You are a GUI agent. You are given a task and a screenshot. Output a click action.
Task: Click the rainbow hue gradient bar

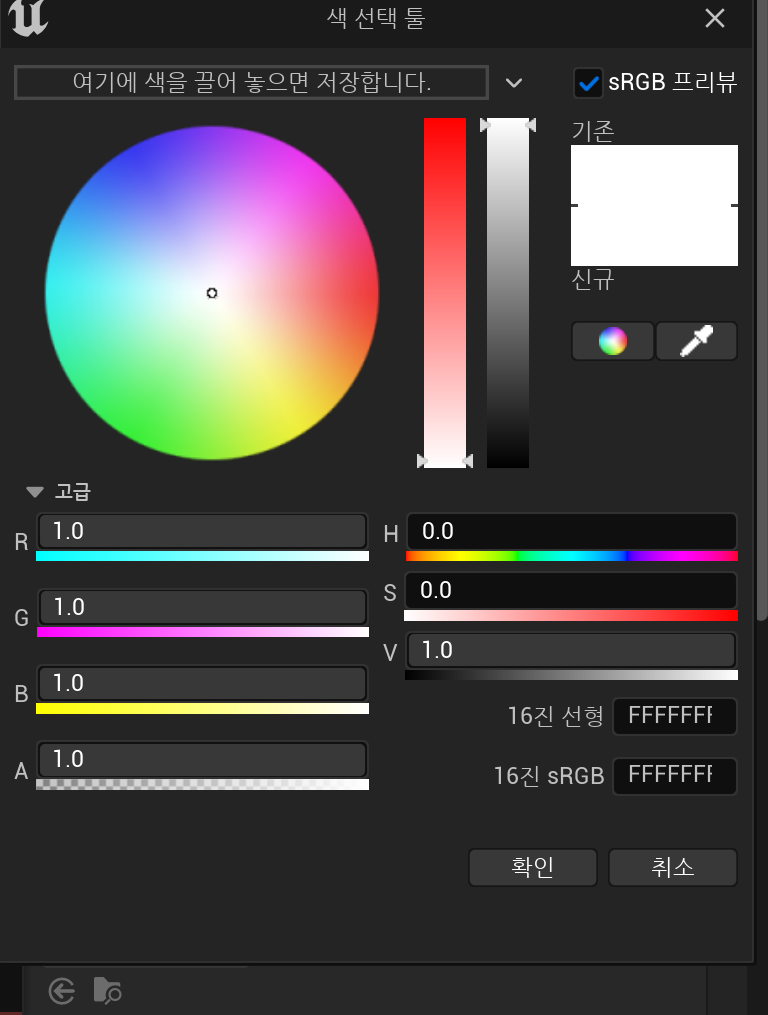[x=572, y=556]
